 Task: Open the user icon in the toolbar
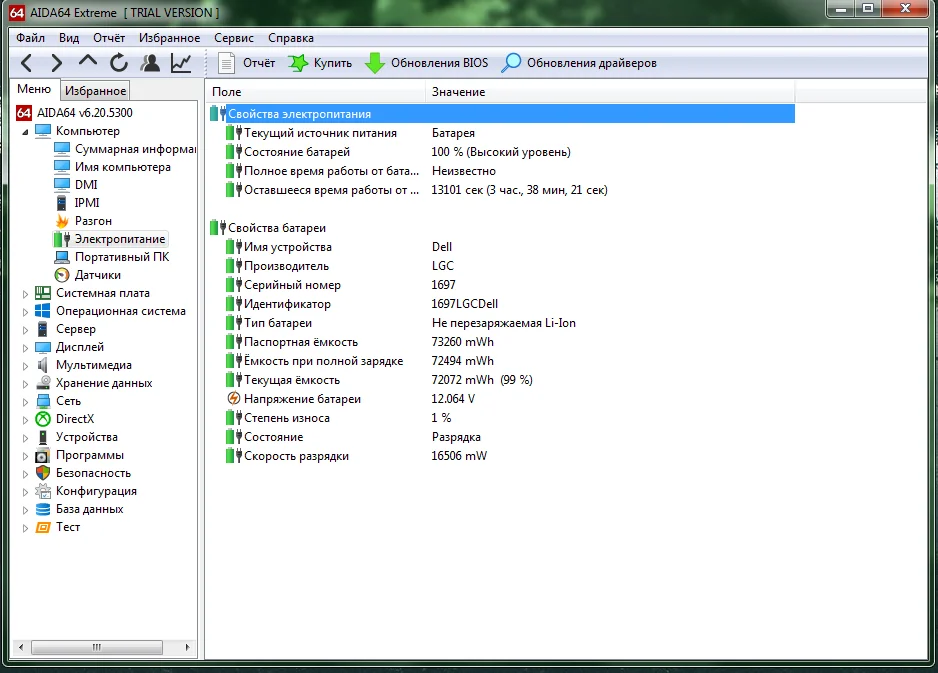pos(150,63)
